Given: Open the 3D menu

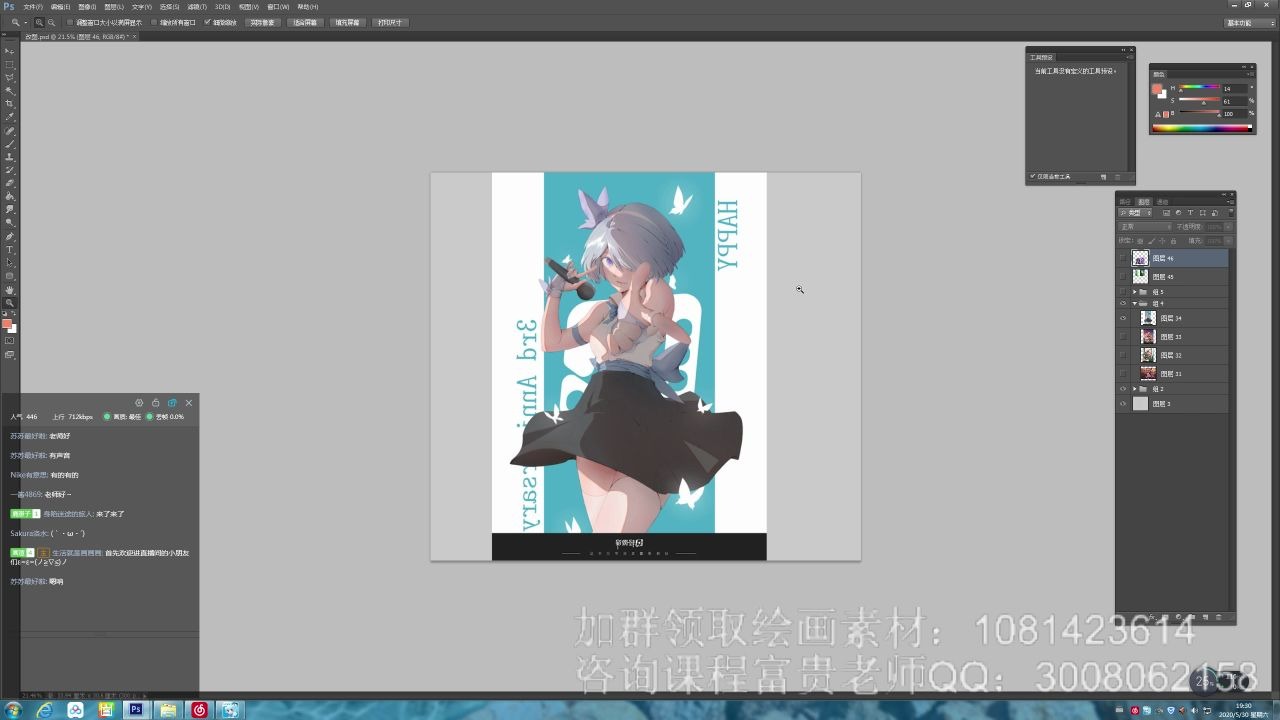Looking at the screenshot, I should tap(222, 7).
